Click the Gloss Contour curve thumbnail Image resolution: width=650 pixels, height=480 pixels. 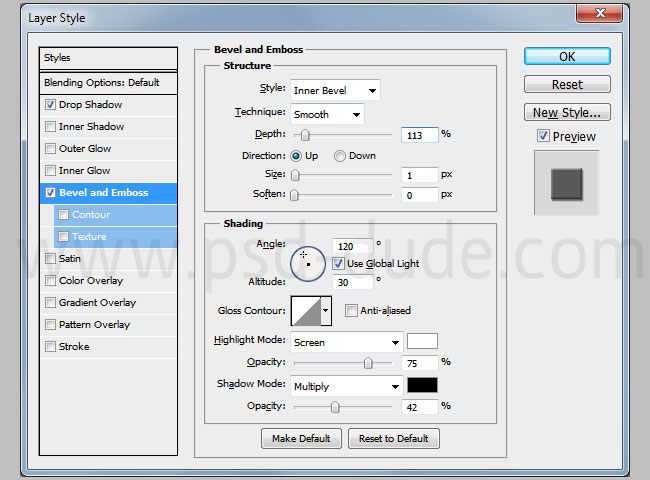point(306,311)
